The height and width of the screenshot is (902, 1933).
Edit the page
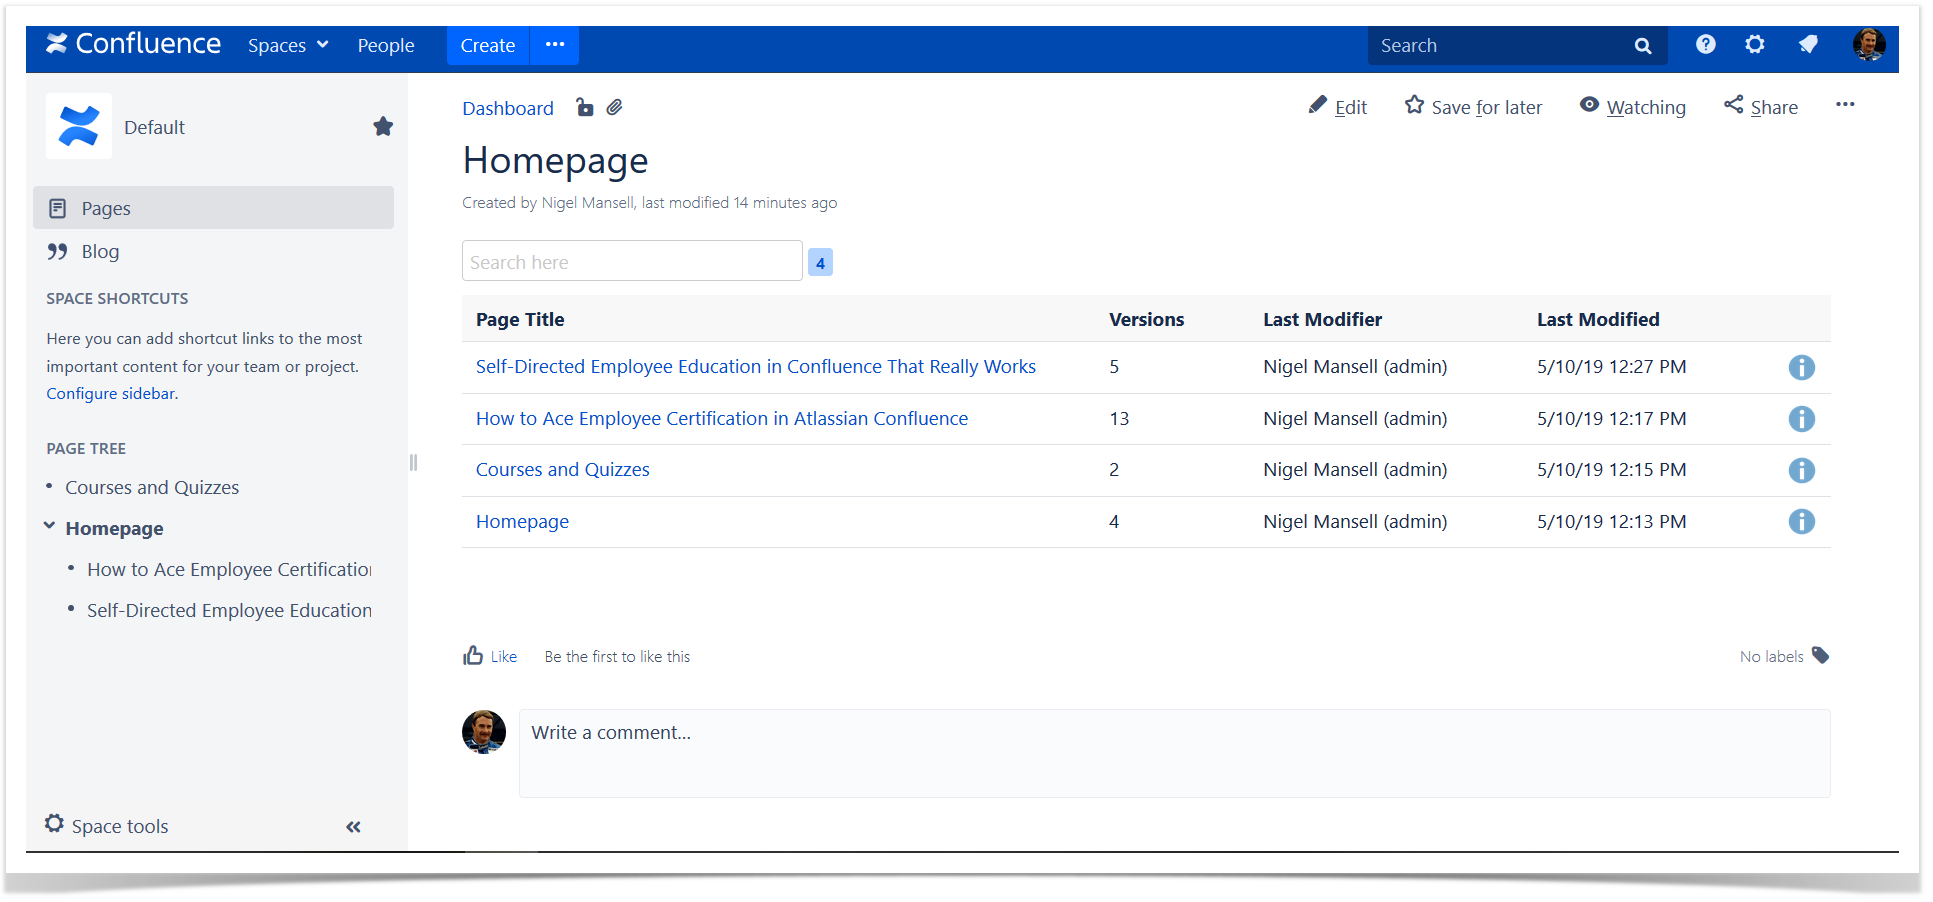[1338, 106]
